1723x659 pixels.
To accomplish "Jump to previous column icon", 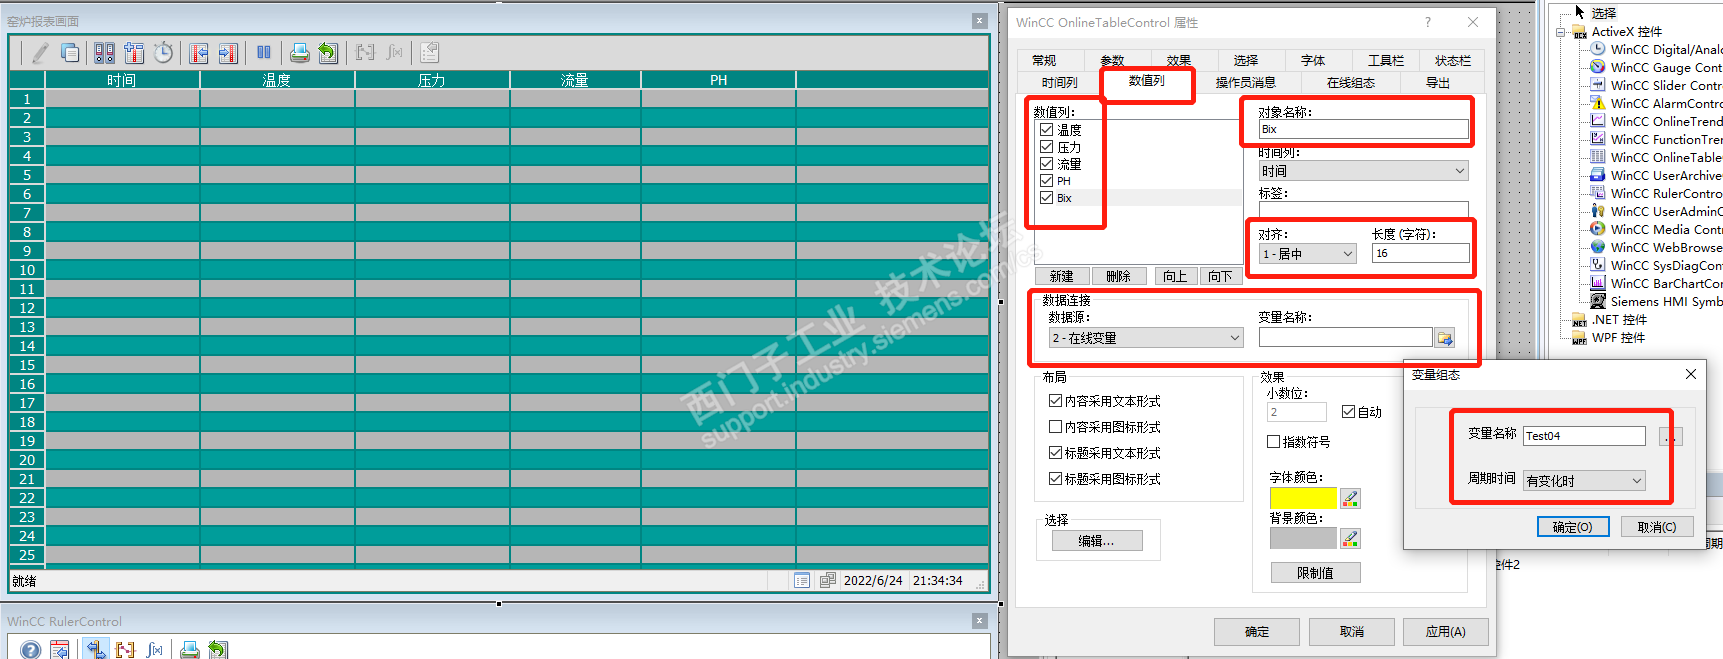I will pos(199,53).
